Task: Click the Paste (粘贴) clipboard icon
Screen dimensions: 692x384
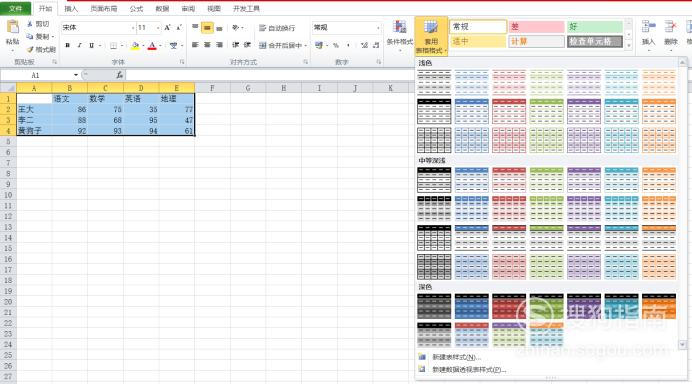Action: [x=12, y=27]
